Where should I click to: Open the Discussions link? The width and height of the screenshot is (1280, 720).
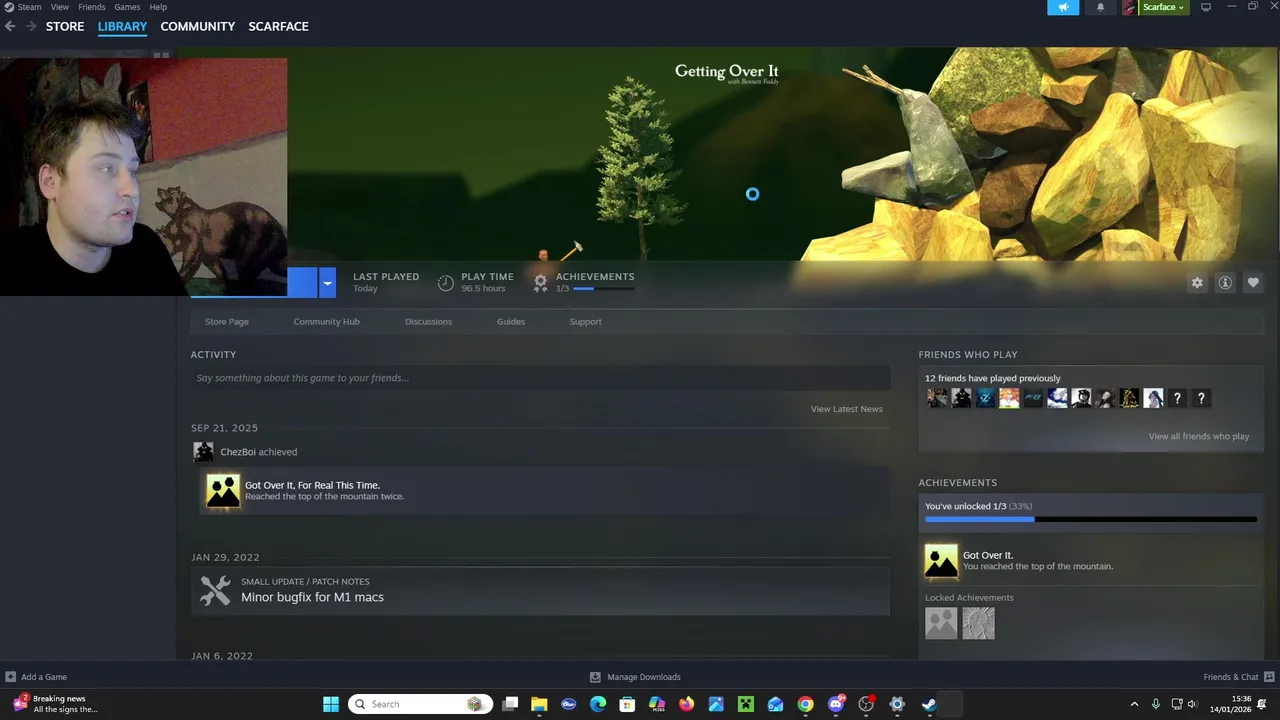(x=428, y=321)
